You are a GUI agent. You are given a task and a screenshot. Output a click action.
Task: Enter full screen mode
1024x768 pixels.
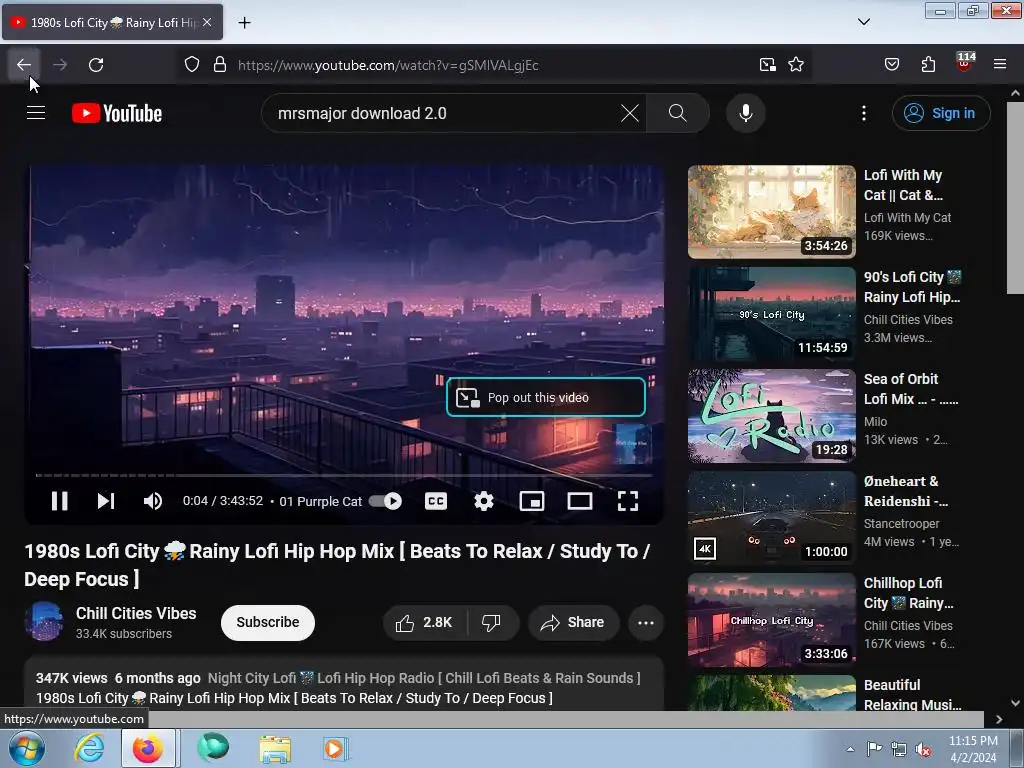click(x=628, y=501)
